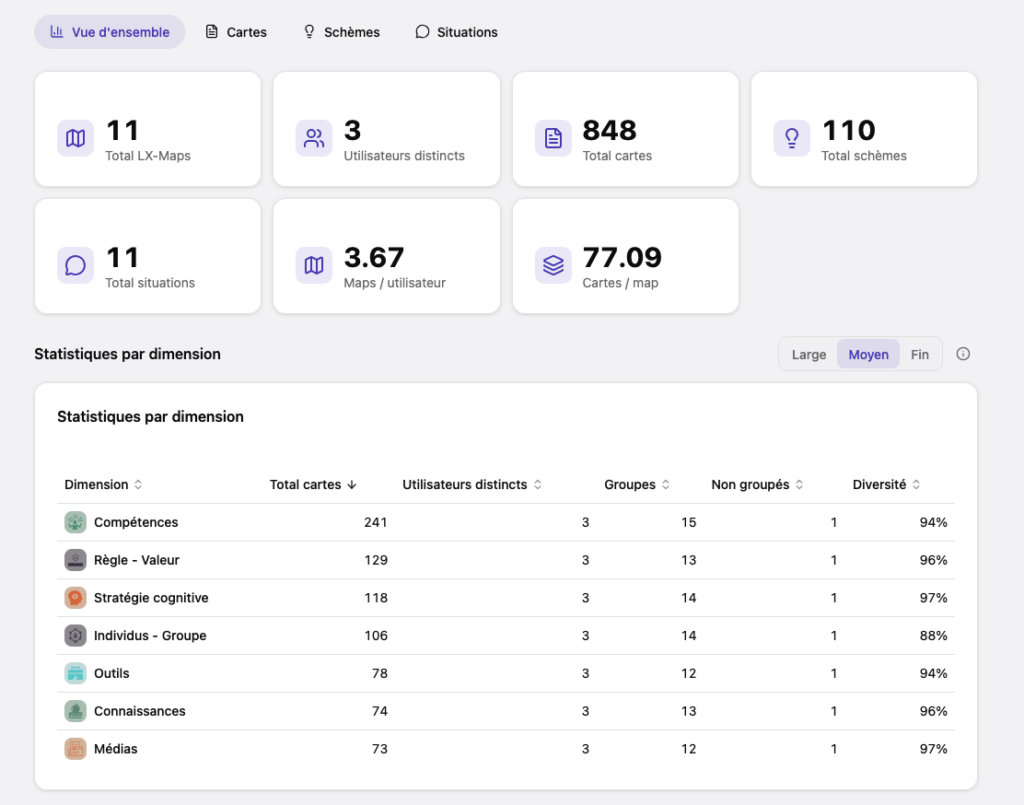Click the users icon on Utilisateurs distincts card
The height and width of the screenshot is (805, 1024).
point(313,138)
